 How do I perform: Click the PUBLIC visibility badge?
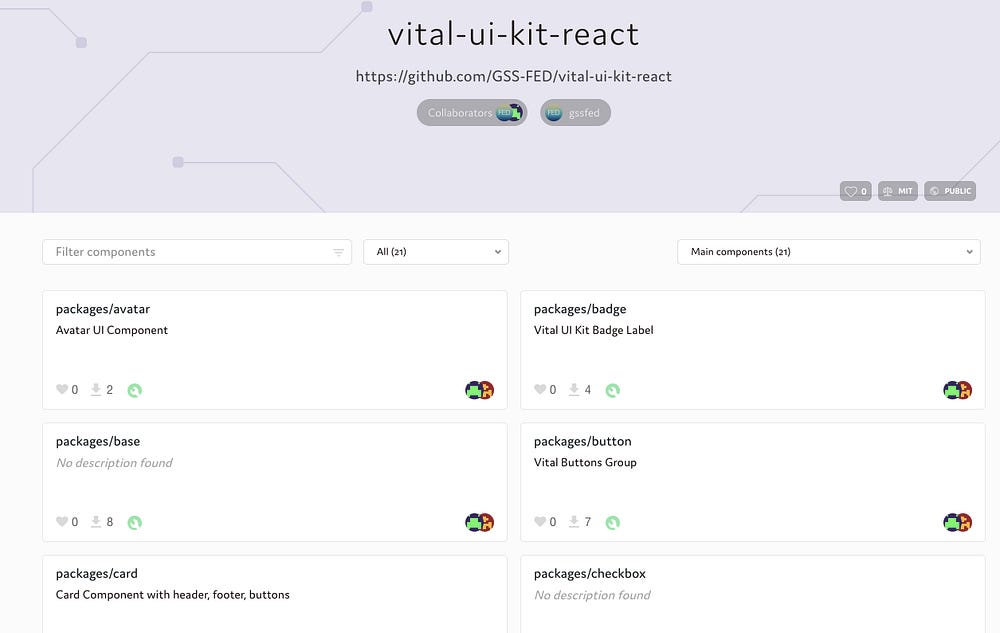click(x=950, y=191)
